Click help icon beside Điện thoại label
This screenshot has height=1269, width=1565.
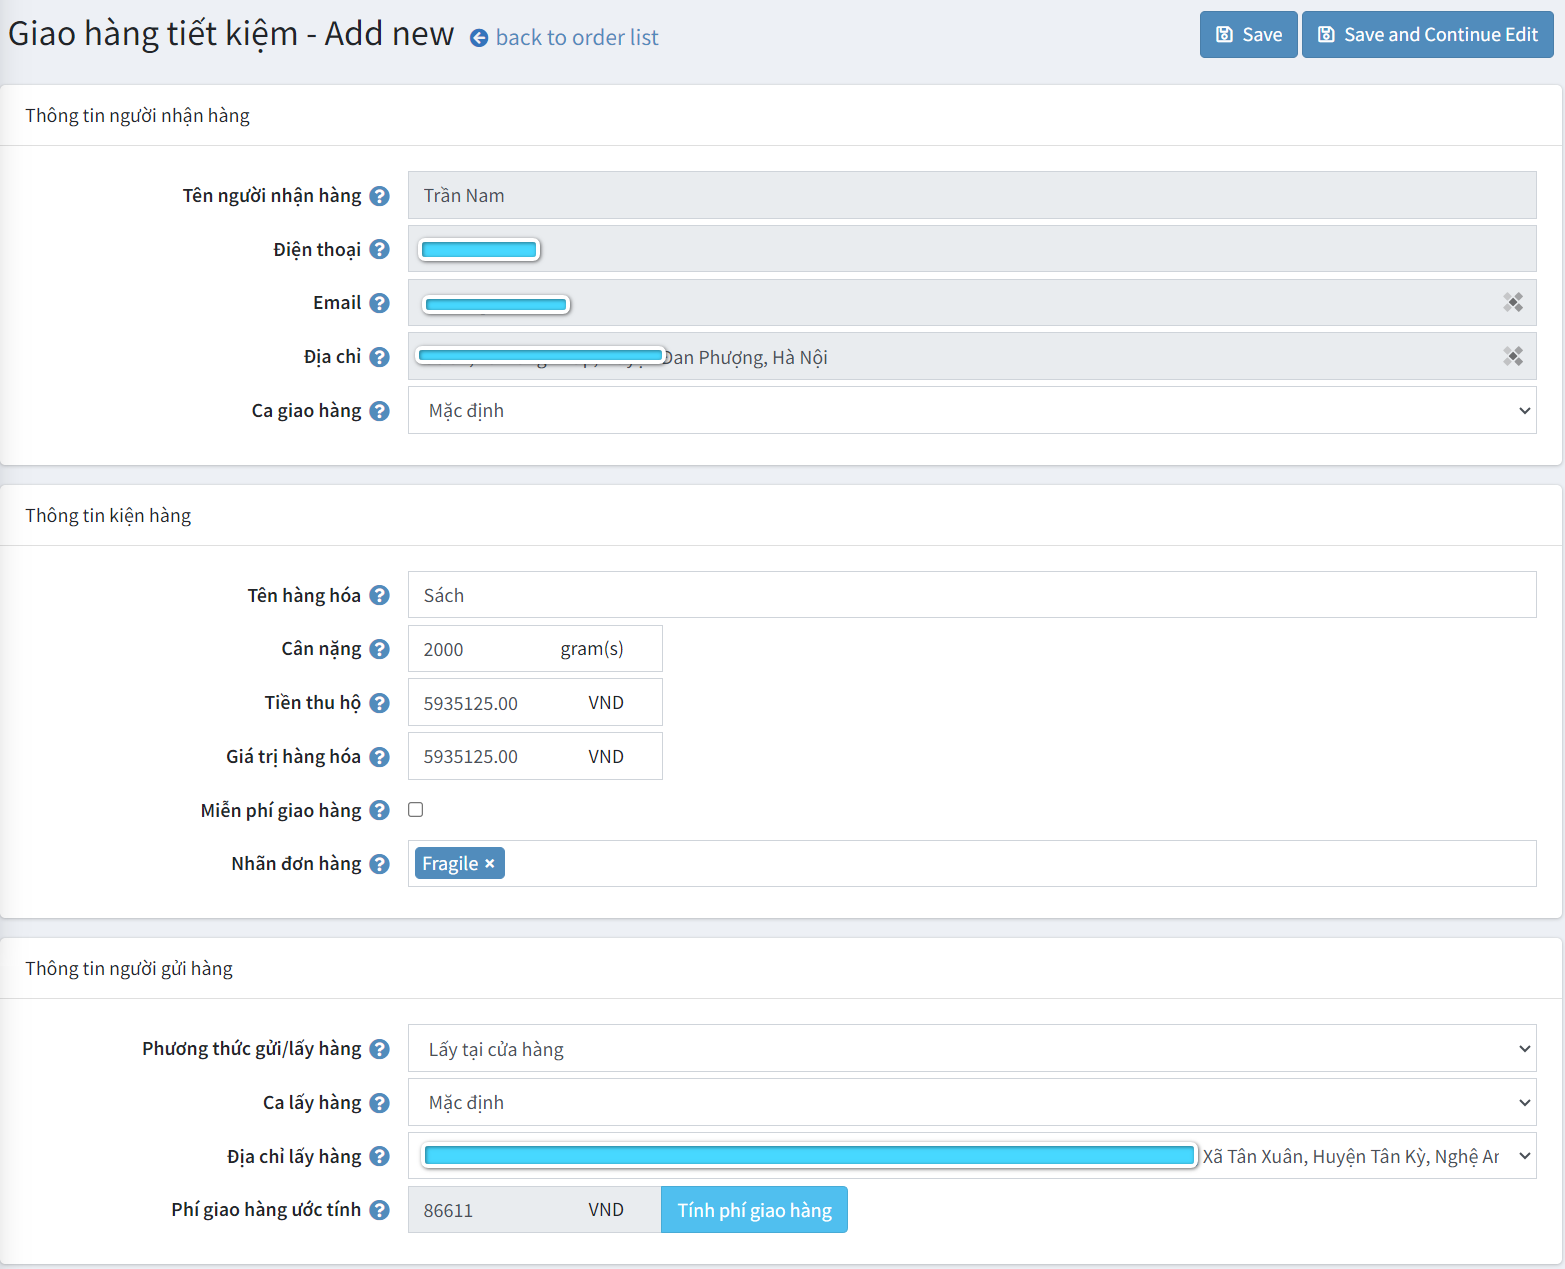379,249
